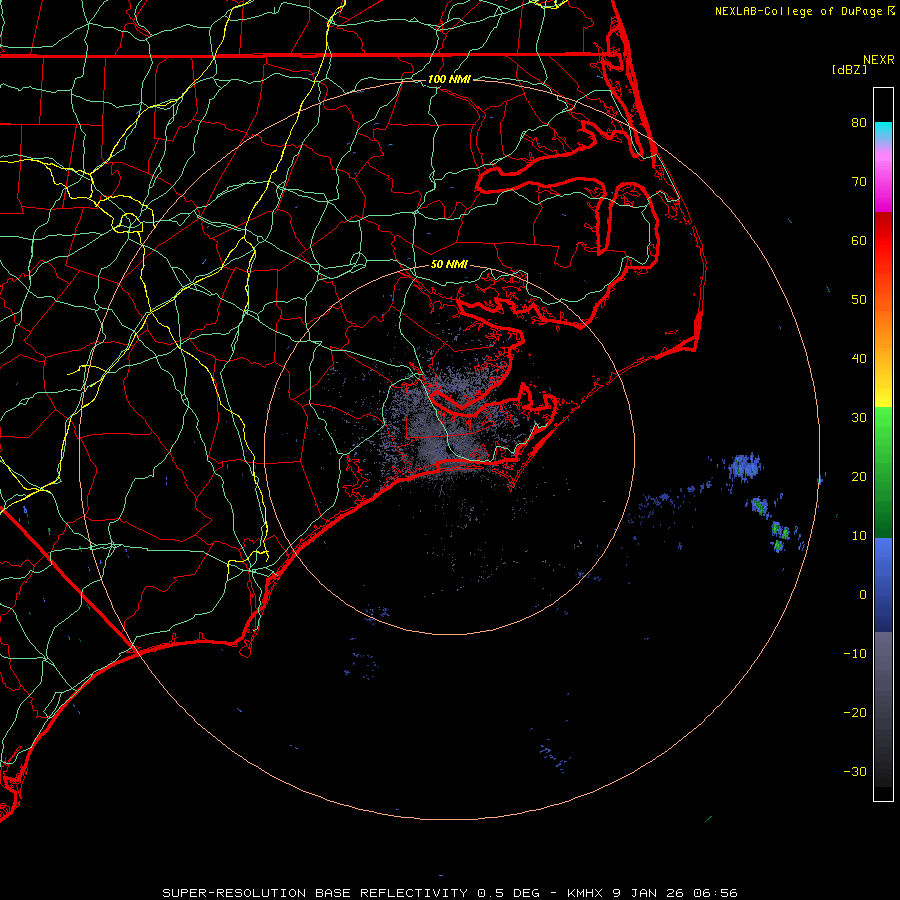
Task: Click the 50 NMI range ring label
Action: 449,265
